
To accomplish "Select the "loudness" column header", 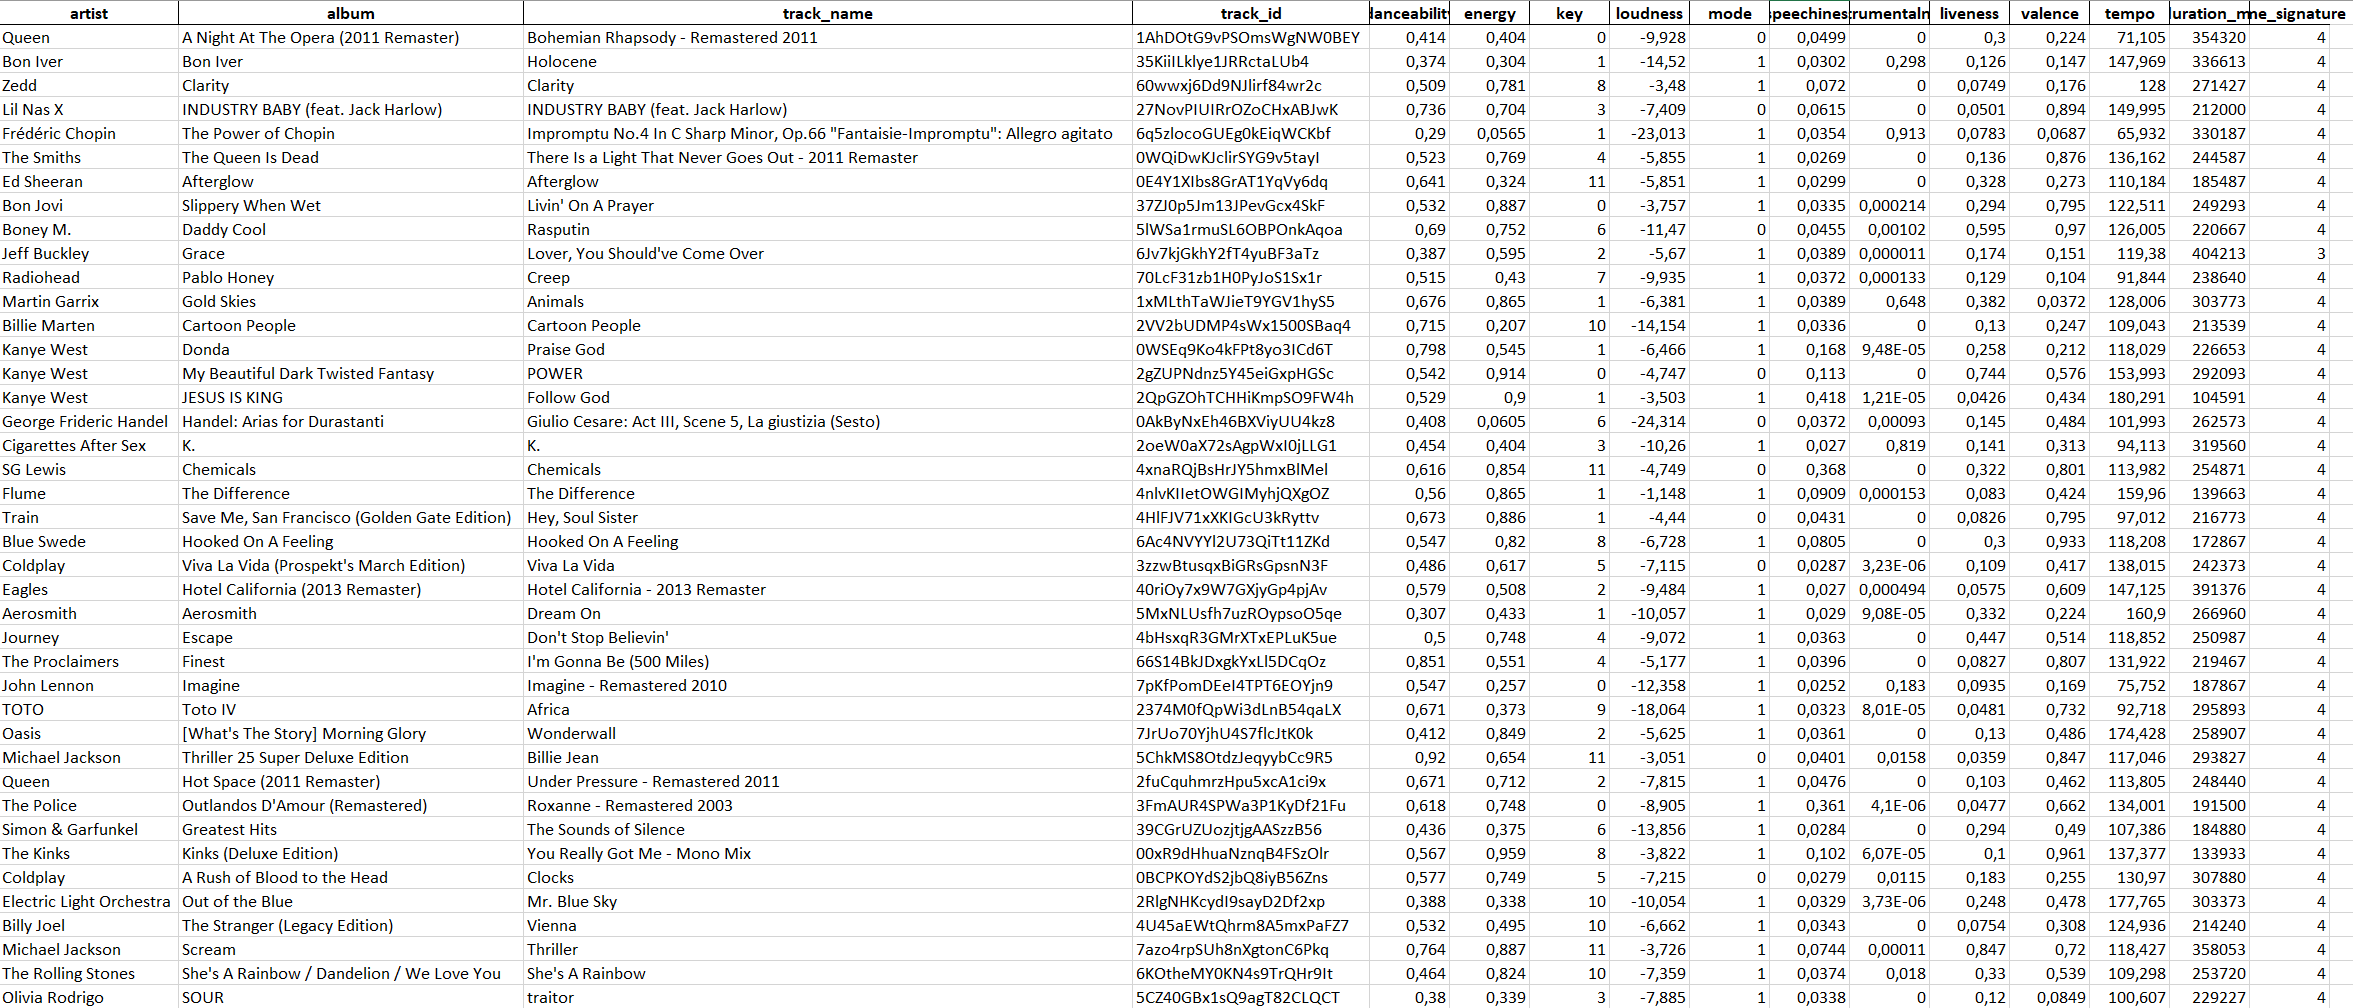I will pos(1649,13).
